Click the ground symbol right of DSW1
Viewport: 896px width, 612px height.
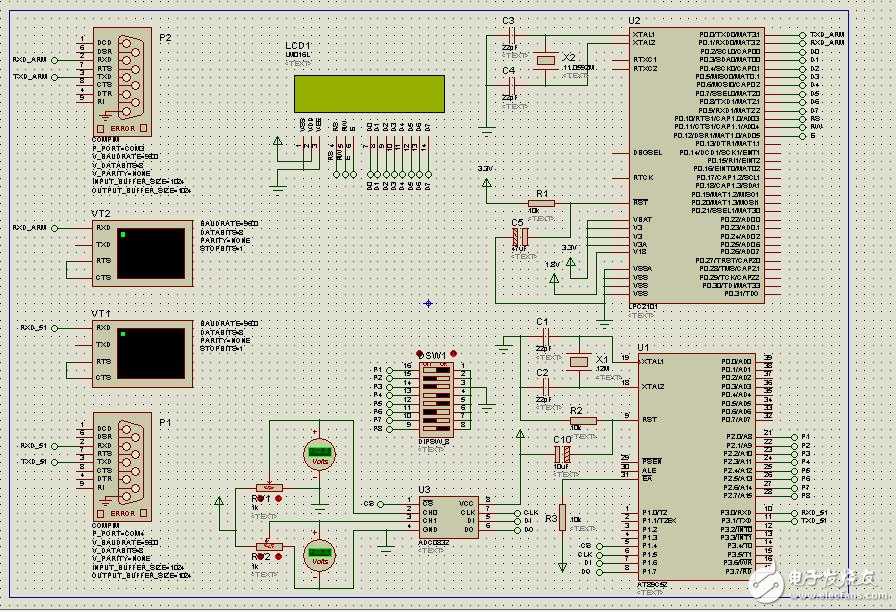(x=486, y=408)
